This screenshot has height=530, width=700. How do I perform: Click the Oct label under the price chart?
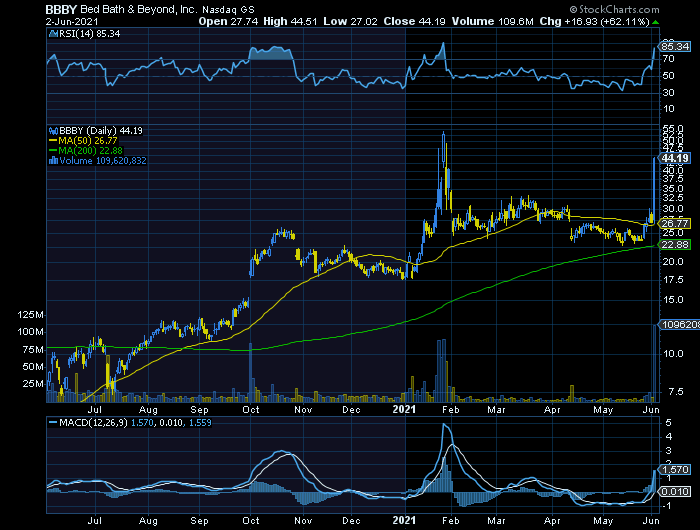pos(251,410)
